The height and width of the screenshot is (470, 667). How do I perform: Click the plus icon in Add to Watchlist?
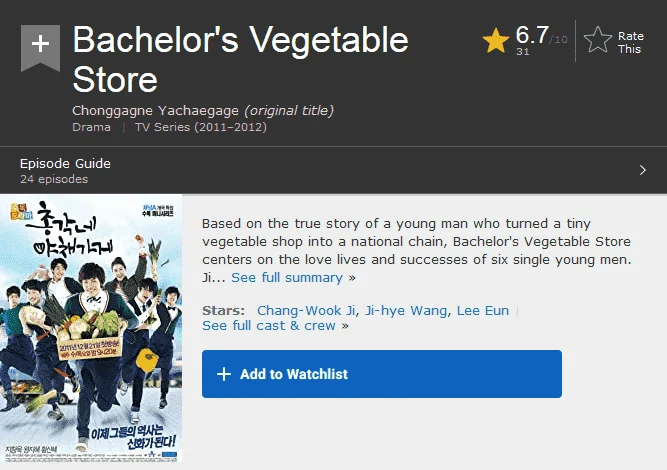(x=224, y=374)
